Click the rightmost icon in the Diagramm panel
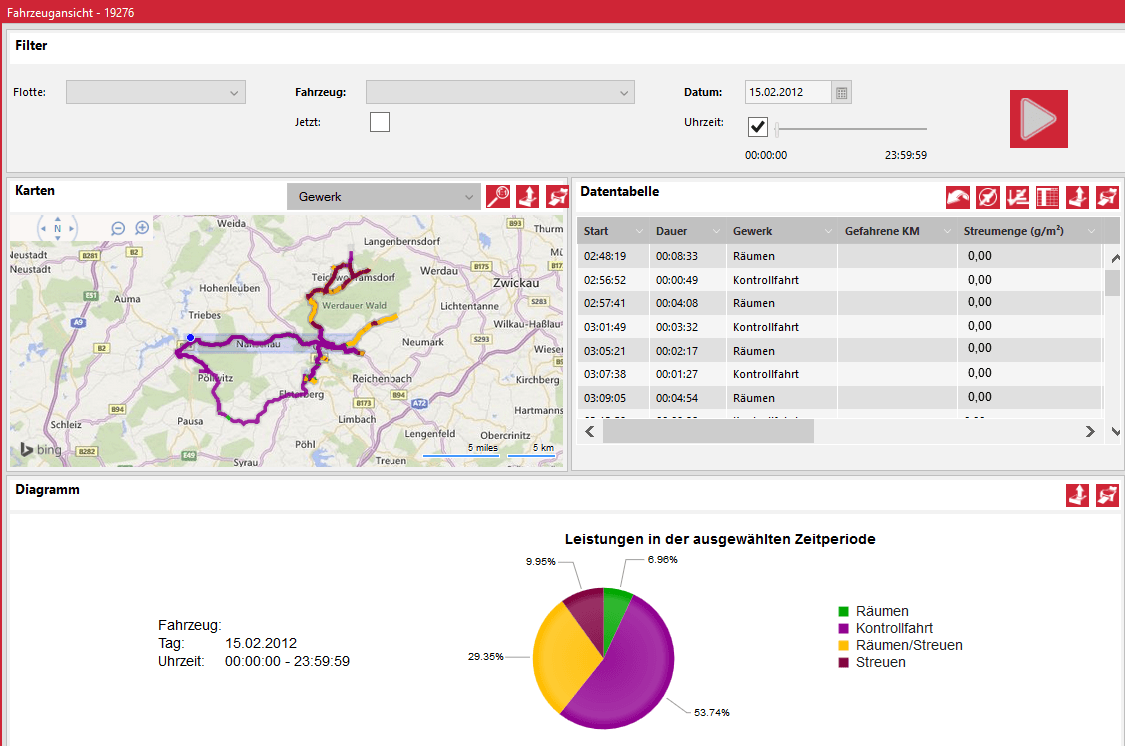Image resolution: width=1125 pixels, height=746 pixels. click(1107, 495)
